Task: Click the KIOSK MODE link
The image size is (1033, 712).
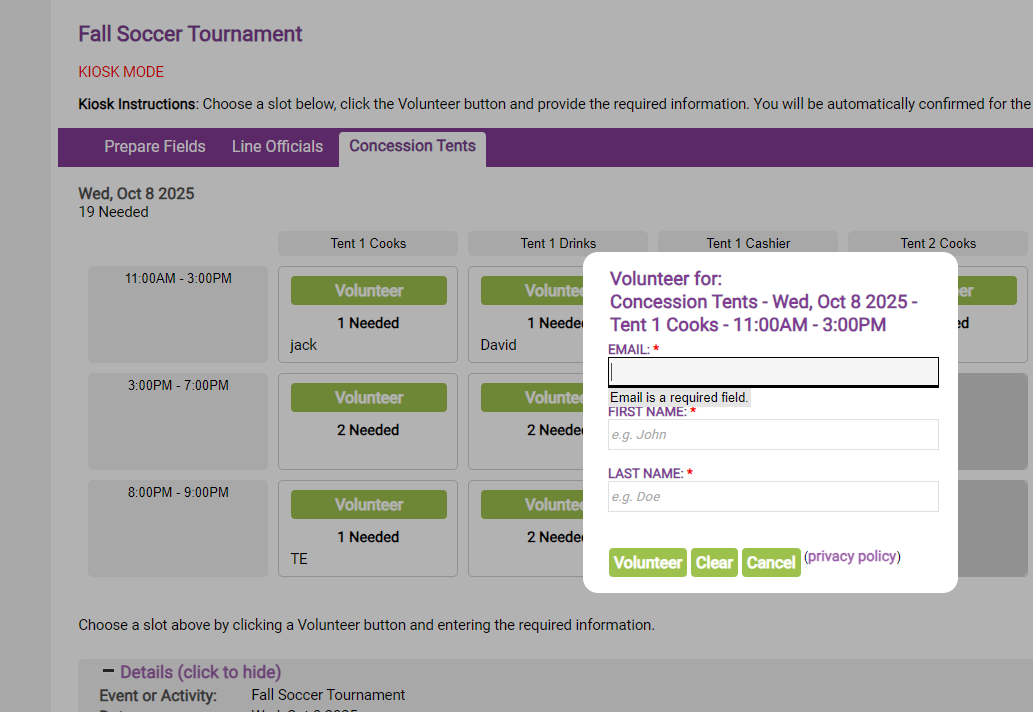Action: click(x=120, y=71)
